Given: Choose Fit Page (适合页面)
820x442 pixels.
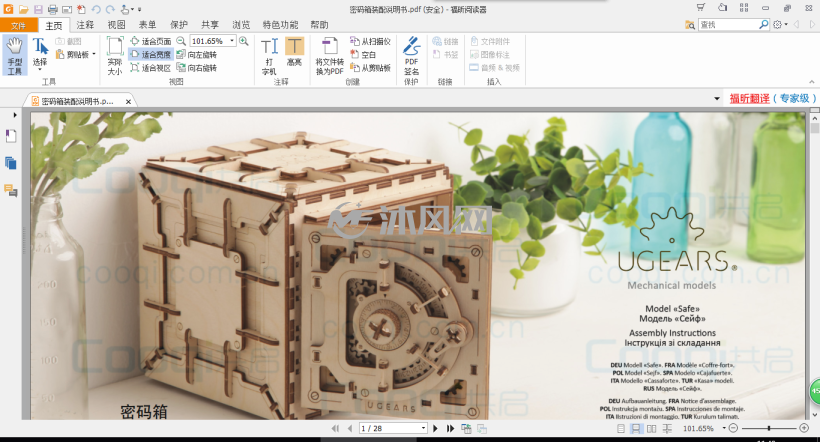Looking at the screenshot, I should (x=151, y=41).
